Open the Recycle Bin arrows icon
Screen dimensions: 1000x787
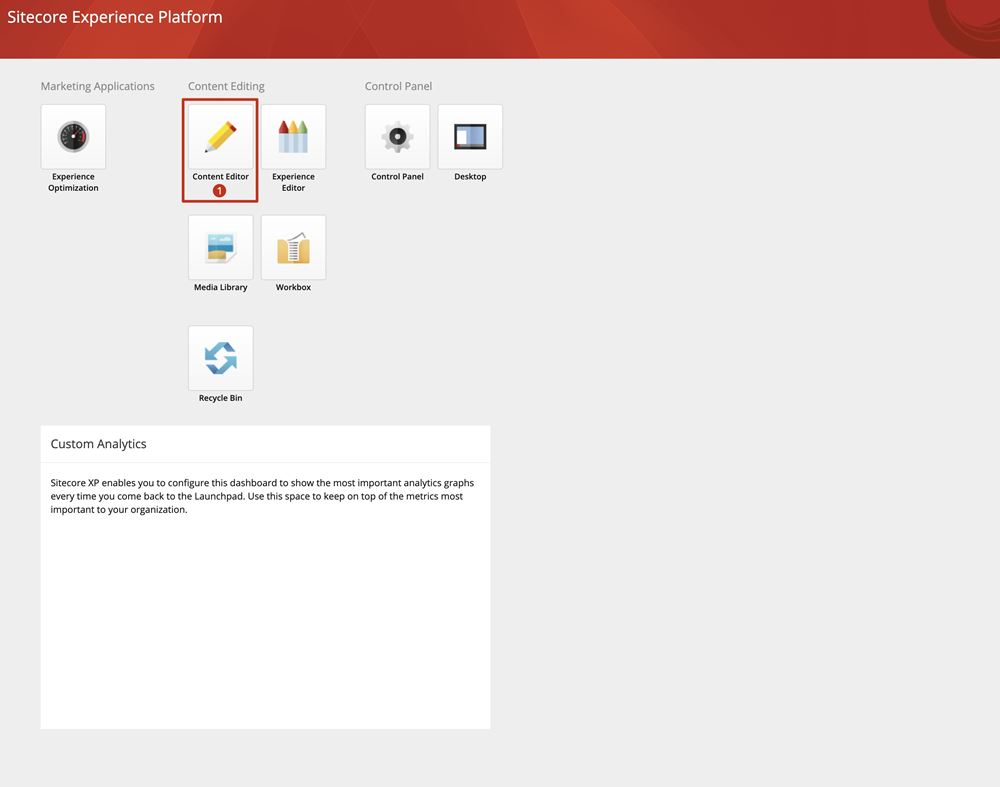pos(220,358)
